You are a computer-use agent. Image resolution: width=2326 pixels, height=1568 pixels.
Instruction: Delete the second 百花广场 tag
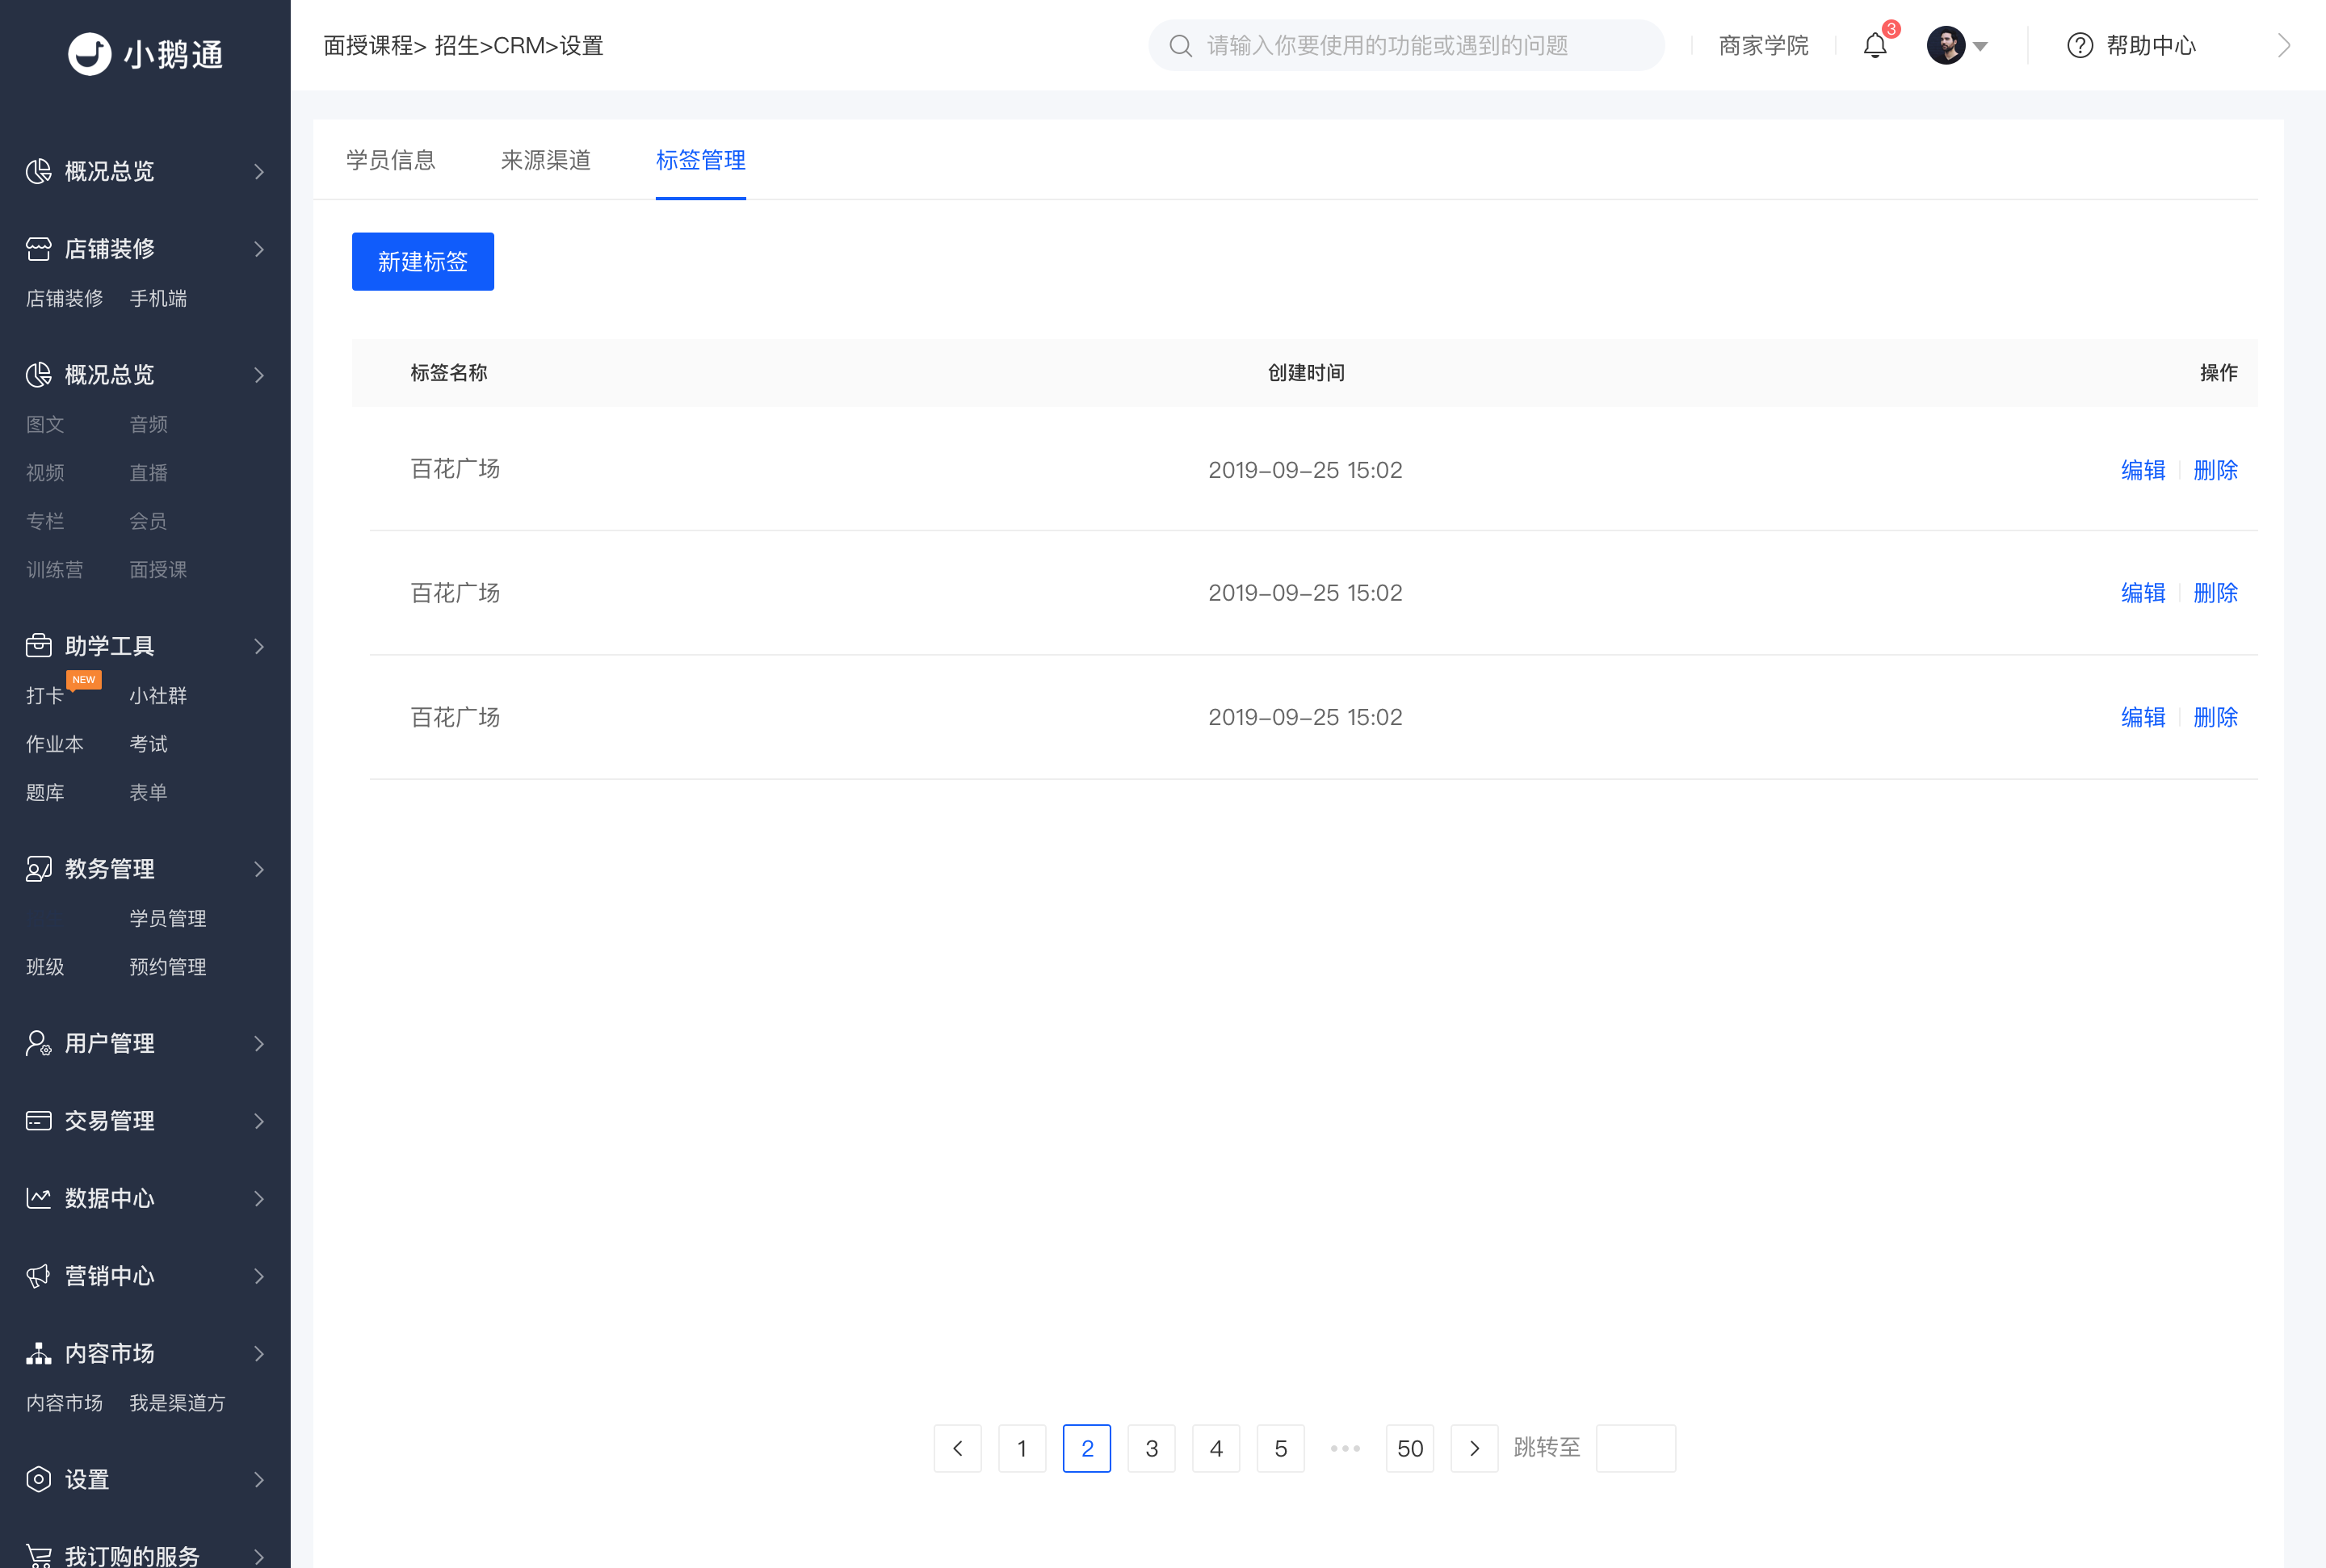[x=2215, y=593]
